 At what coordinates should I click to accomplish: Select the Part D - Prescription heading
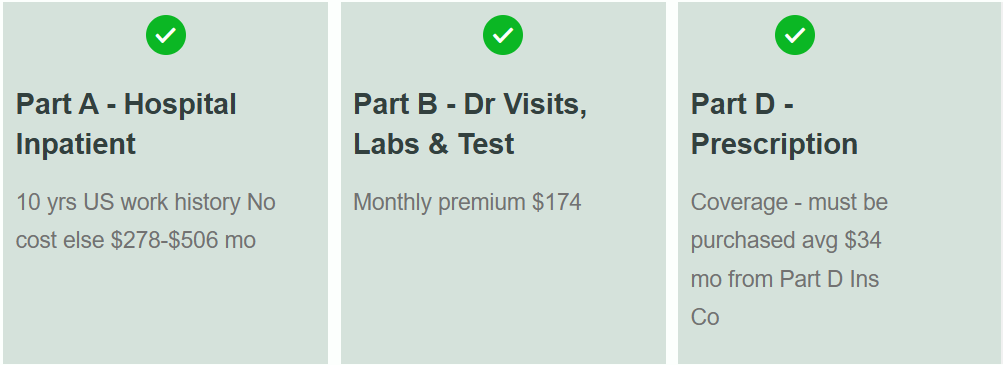(774, 124)
